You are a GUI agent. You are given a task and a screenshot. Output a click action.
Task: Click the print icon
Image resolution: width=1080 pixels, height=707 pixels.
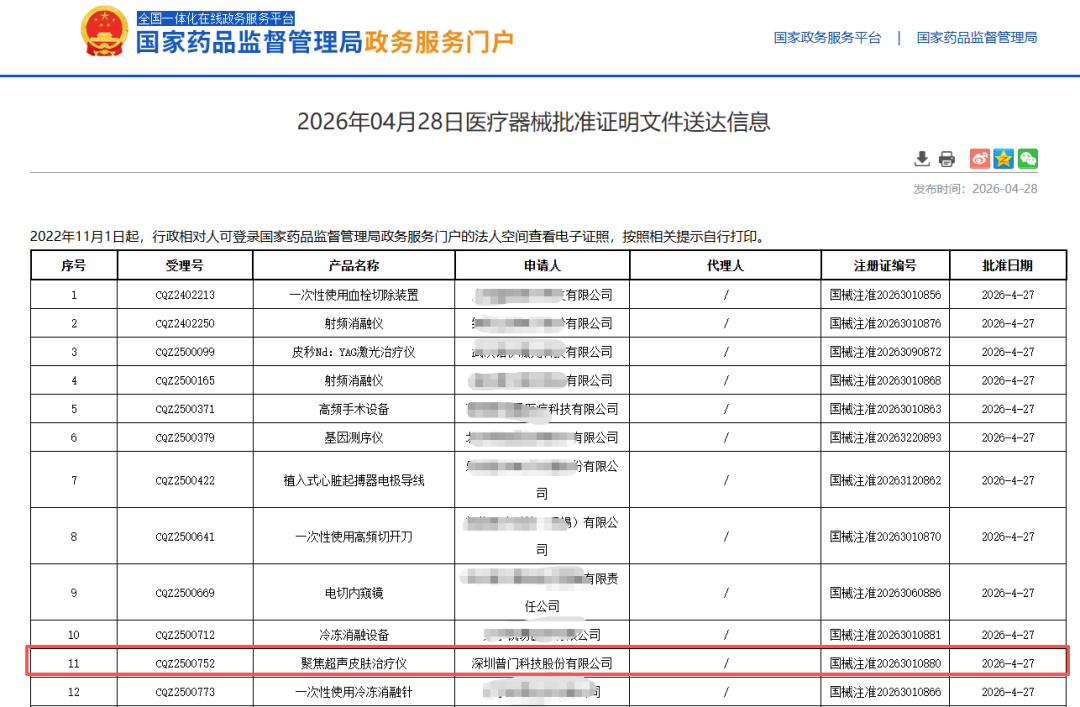tap(947, 159)
